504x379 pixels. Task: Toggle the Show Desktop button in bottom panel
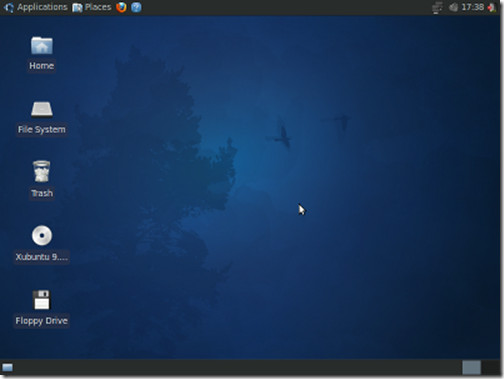(x=7, y=367)
